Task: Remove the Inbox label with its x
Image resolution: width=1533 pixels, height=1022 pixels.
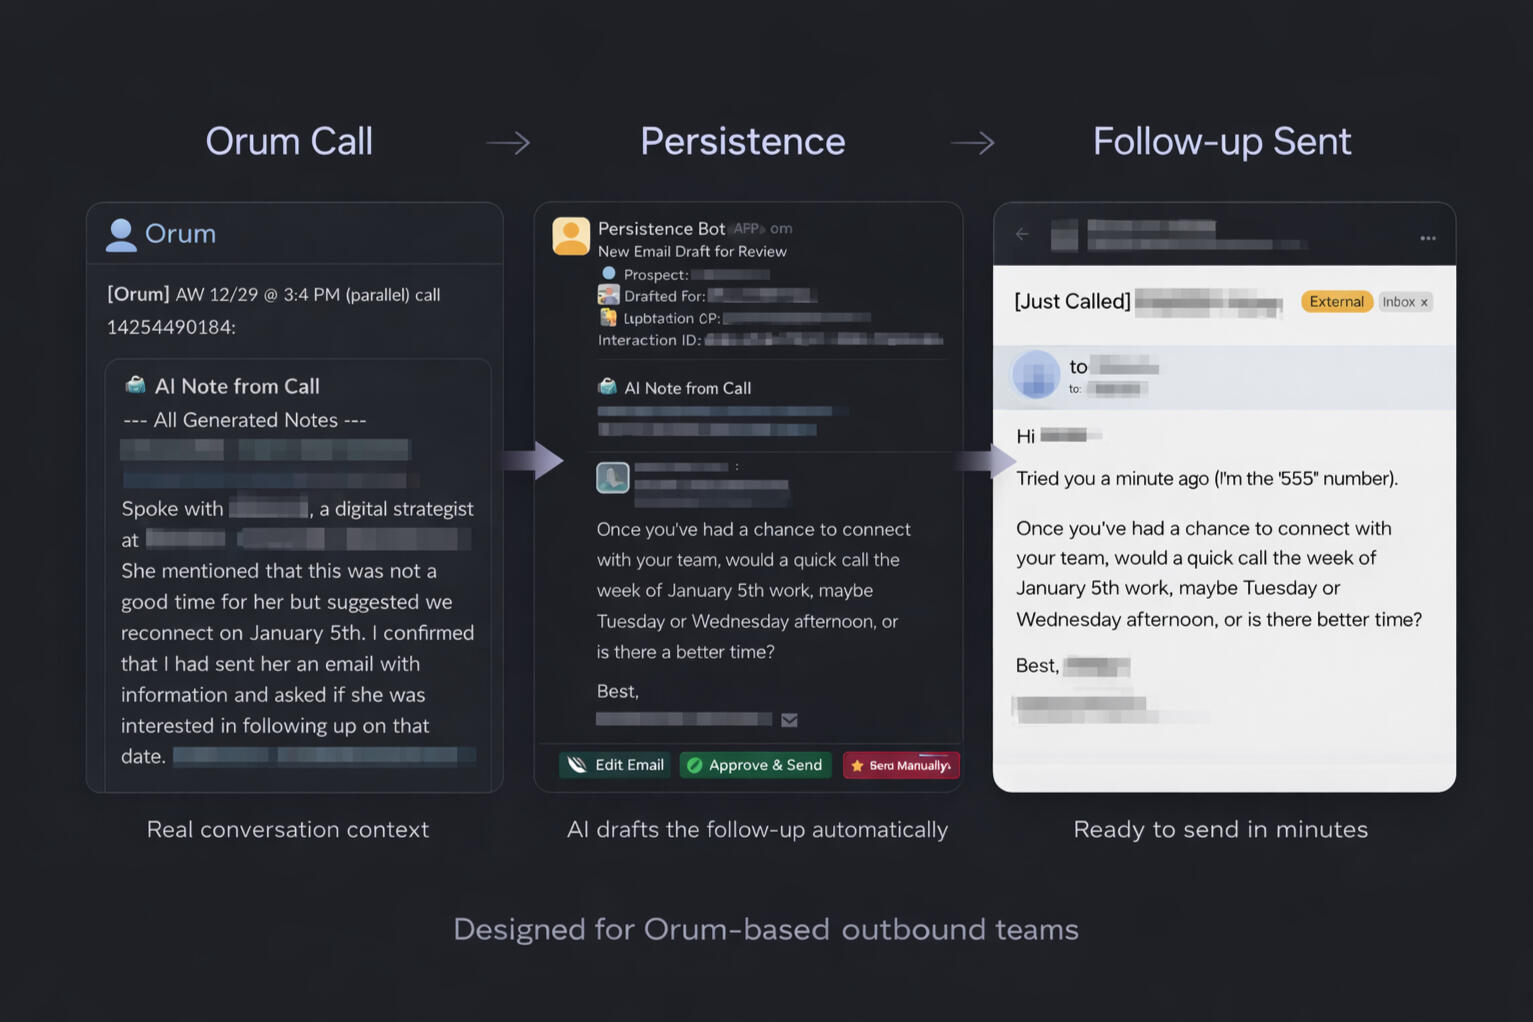Action: (x=1424, y=302)
